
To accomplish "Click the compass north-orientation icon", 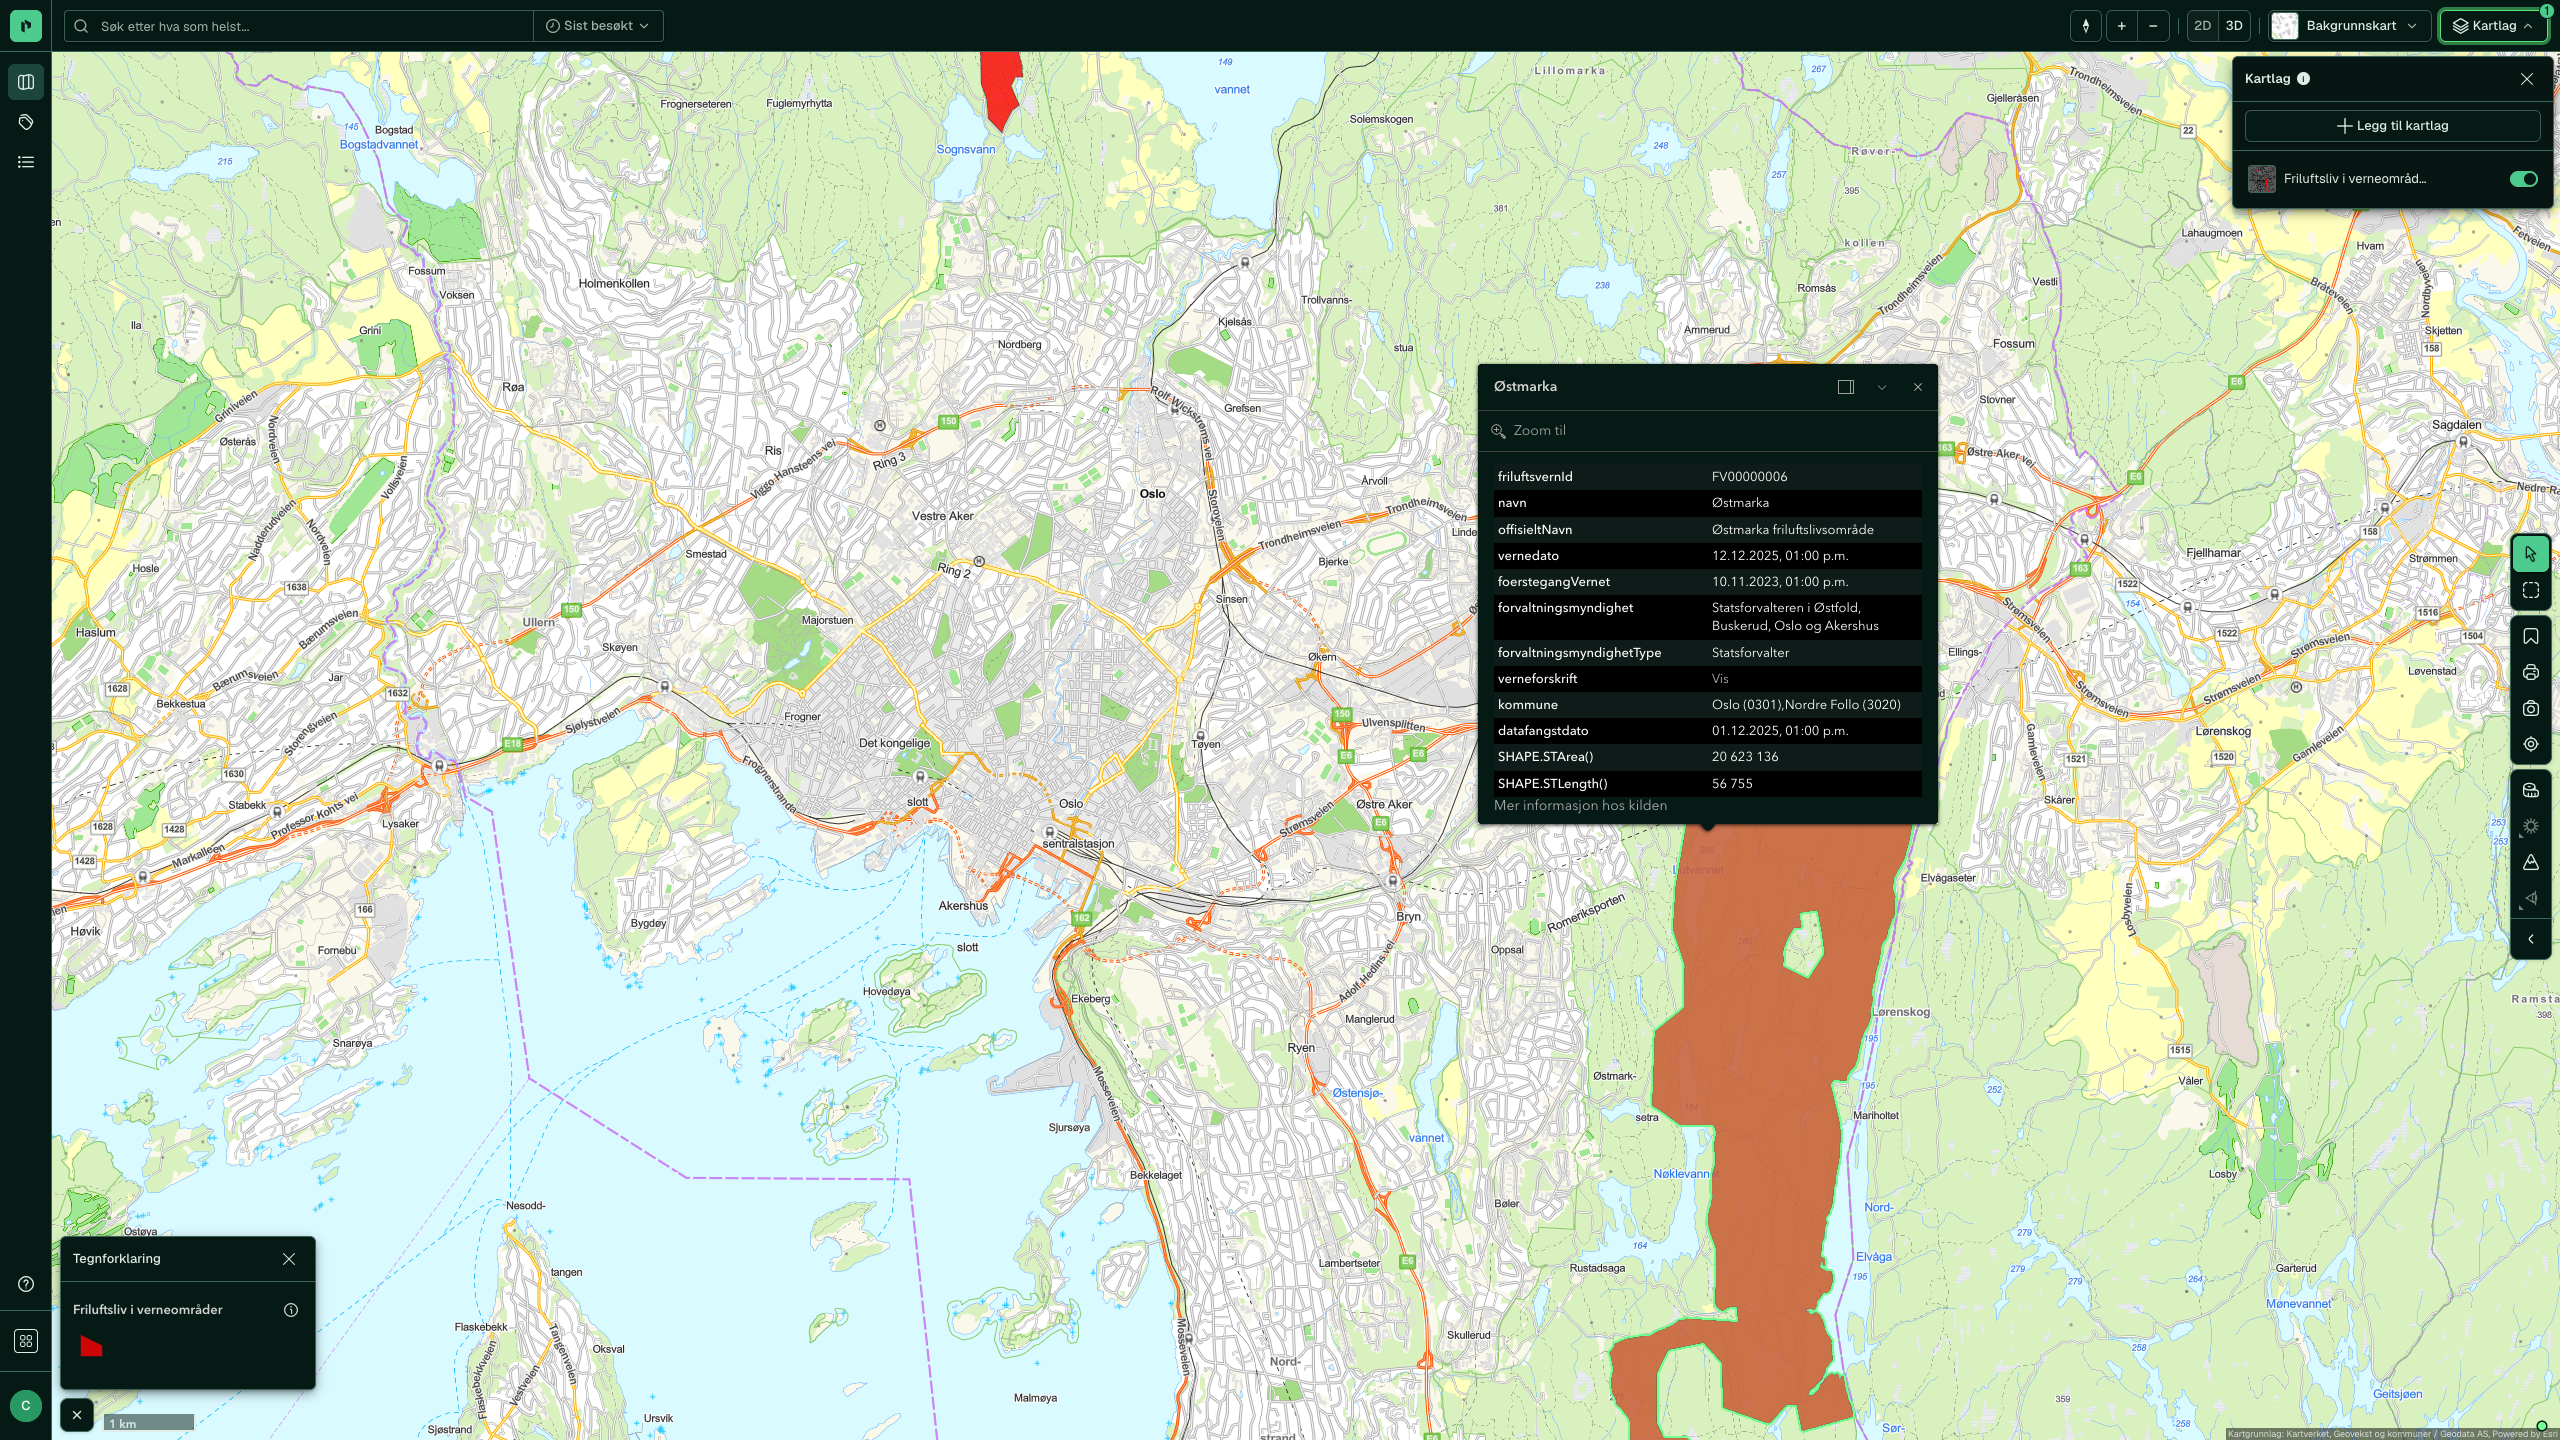I will click(2085, 26).
